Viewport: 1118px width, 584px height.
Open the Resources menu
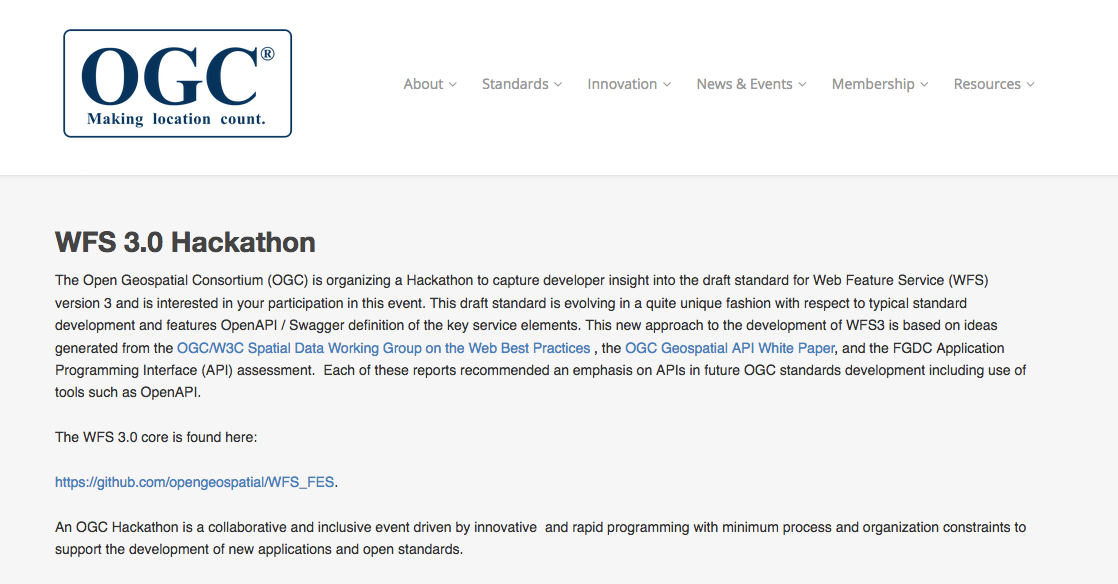click(x=994, y=84)
